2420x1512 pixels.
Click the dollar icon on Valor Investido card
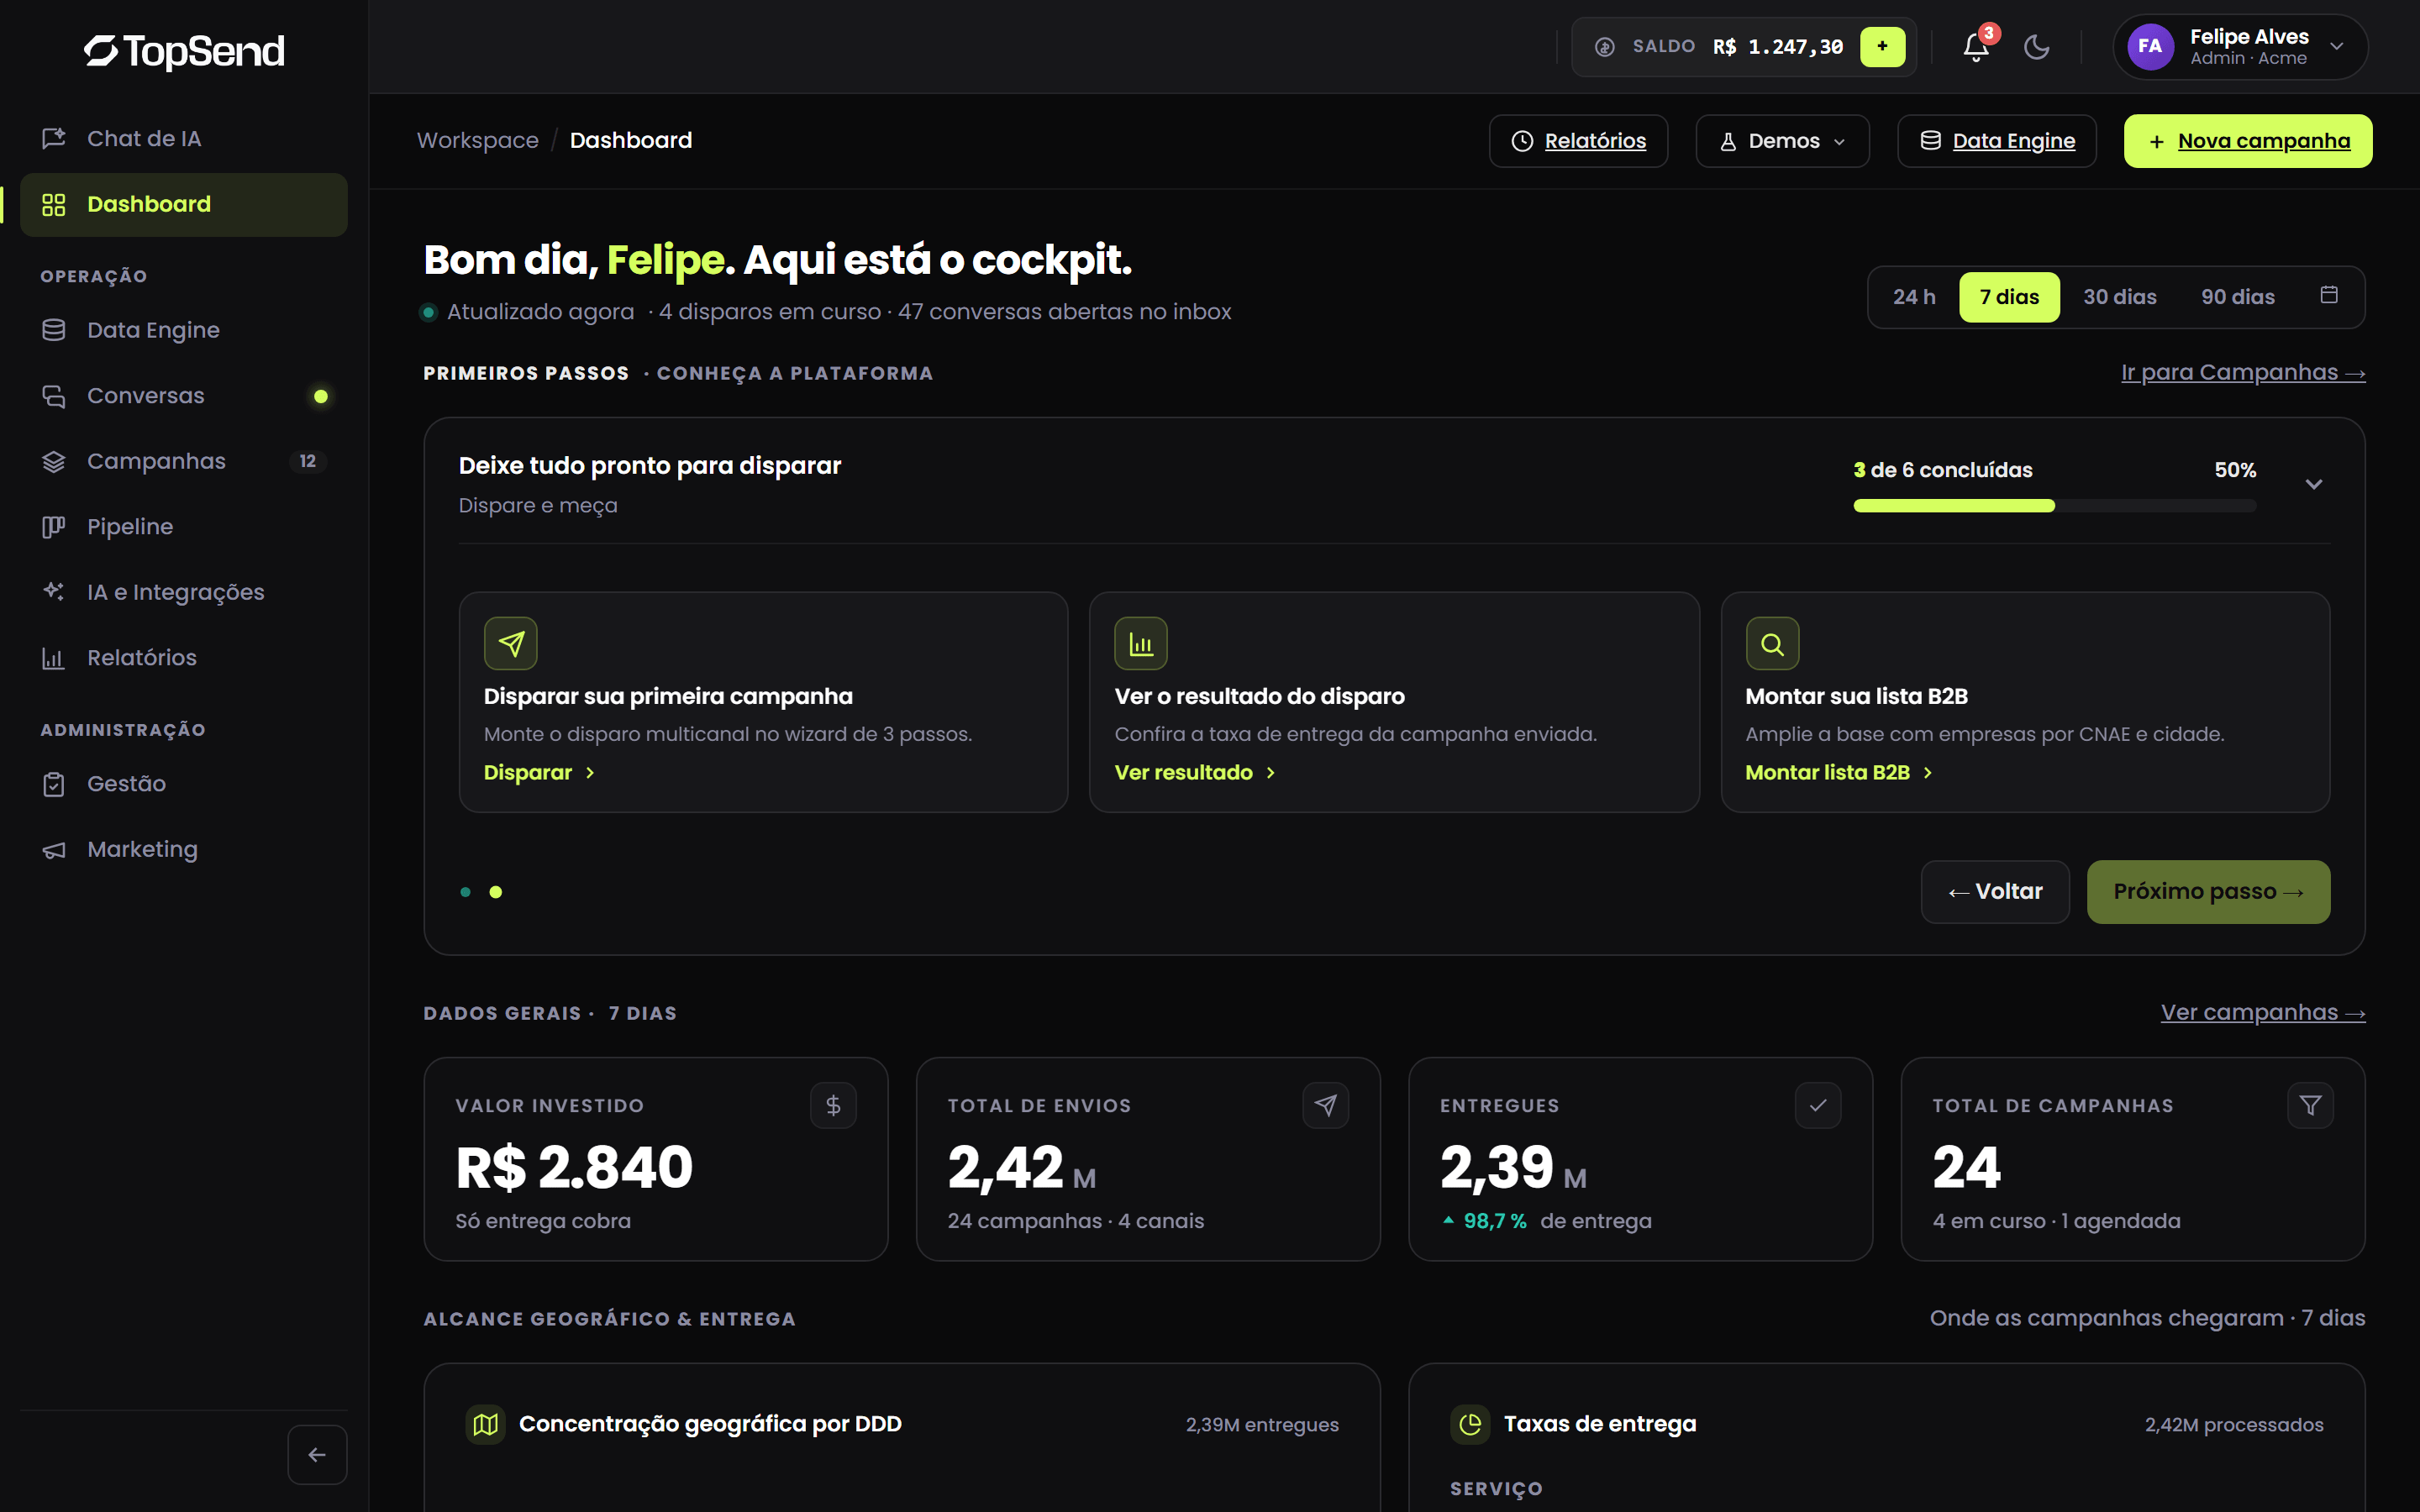833,1105
